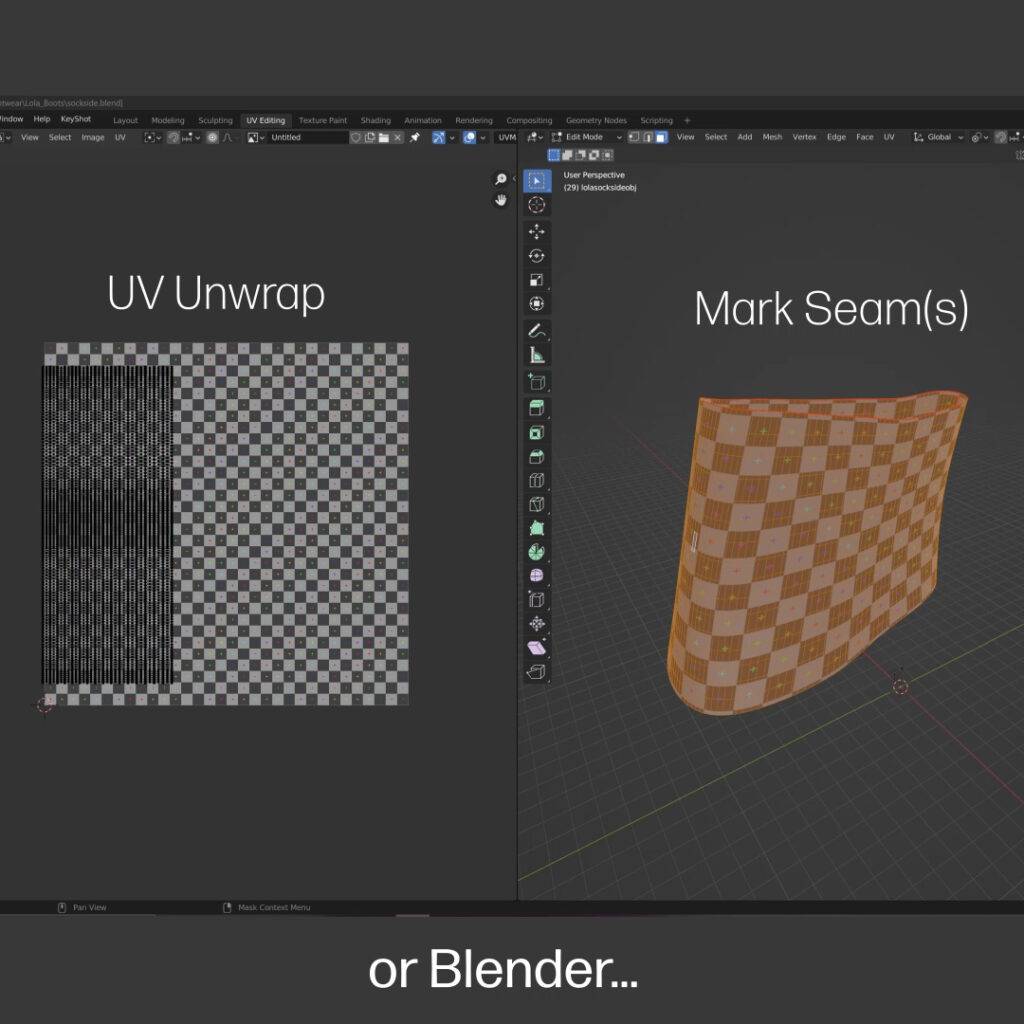Toggle the image pin in UV editor

click(x=415, y=137)
